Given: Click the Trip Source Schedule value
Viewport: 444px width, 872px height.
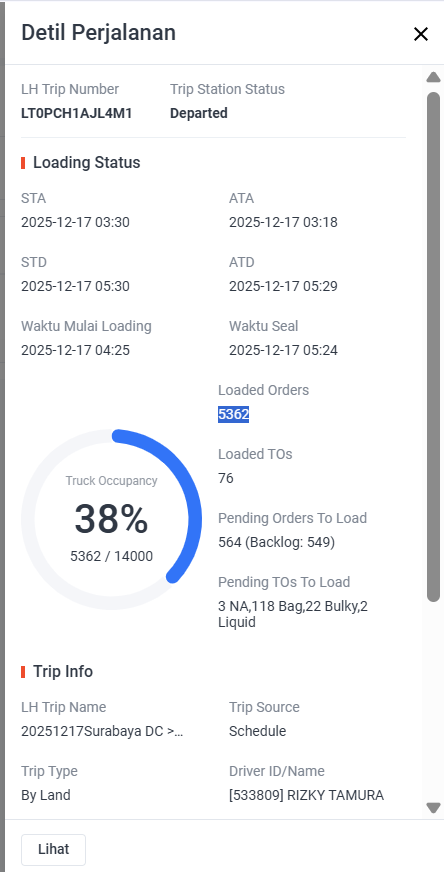Looking at the screenshot, I should tap(258, 731).
